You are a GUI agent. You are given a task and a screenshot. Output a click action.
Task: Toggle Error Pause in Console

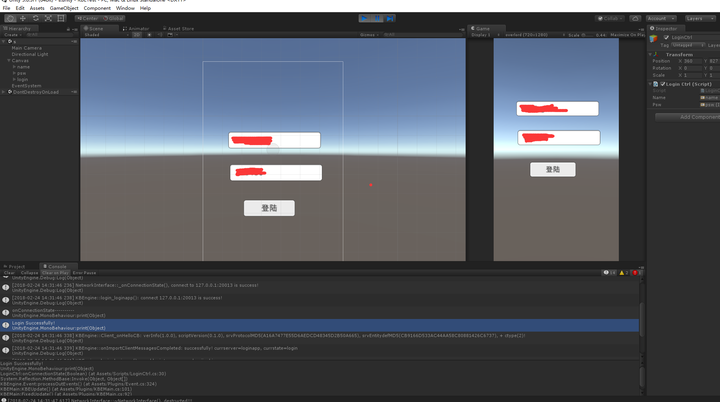[84, 273]
